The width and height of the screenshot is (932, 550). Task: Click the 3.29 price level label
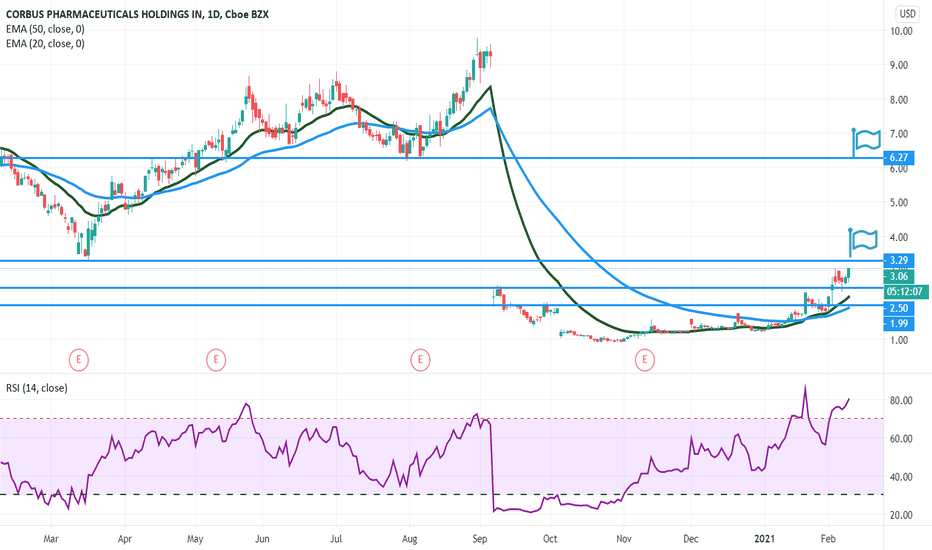(x=899, y=260)
